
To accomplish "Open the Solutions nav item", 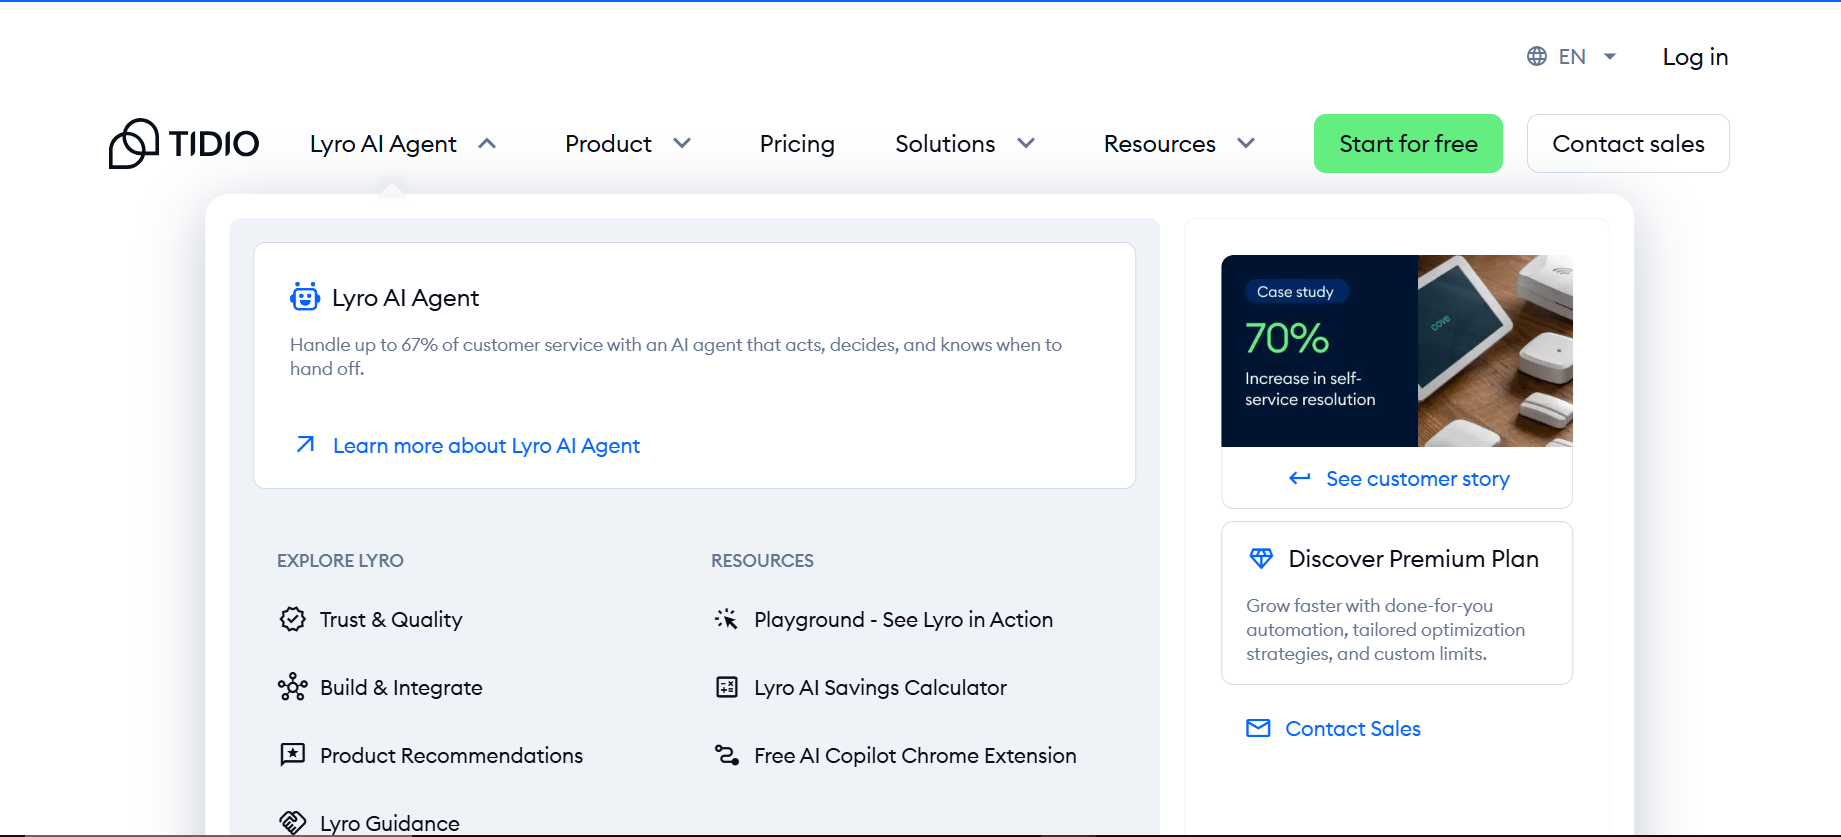I will pos(945,144).
